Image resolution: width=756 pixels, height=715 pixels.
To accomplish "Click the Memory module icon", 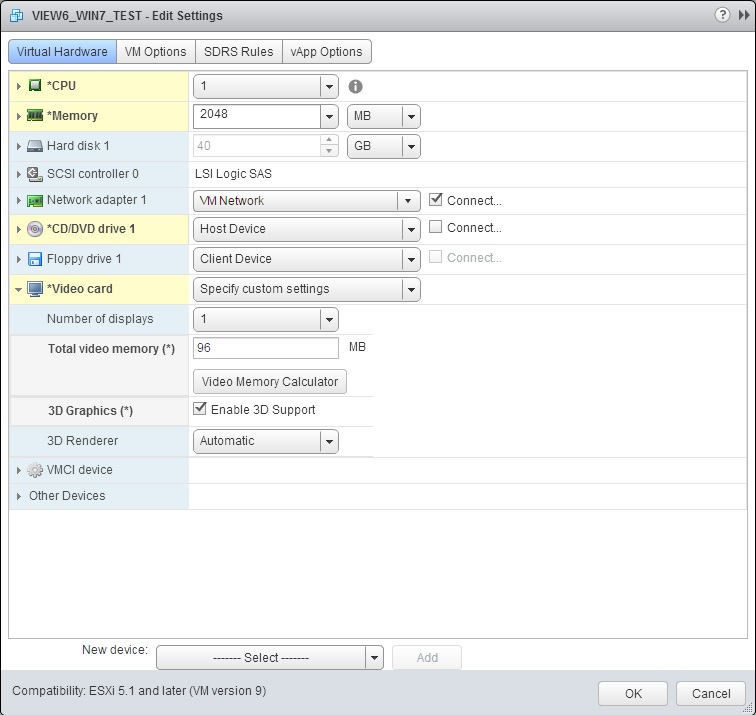I will [x=35, y=116].
